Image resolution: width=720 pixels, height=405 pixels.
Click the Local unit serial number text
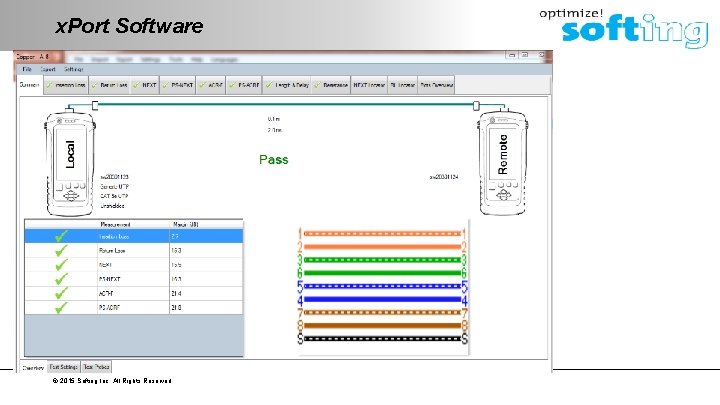[x=114, y=177]
